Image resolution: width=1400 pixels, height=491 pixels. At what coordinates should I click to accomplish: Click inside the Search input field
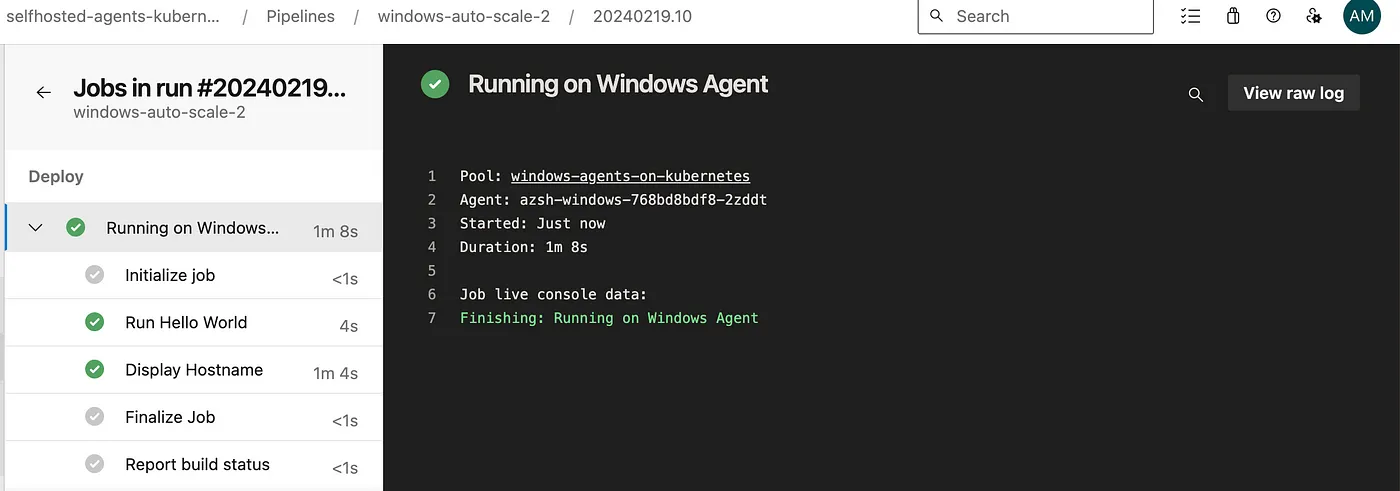[x=1035, y=16]
